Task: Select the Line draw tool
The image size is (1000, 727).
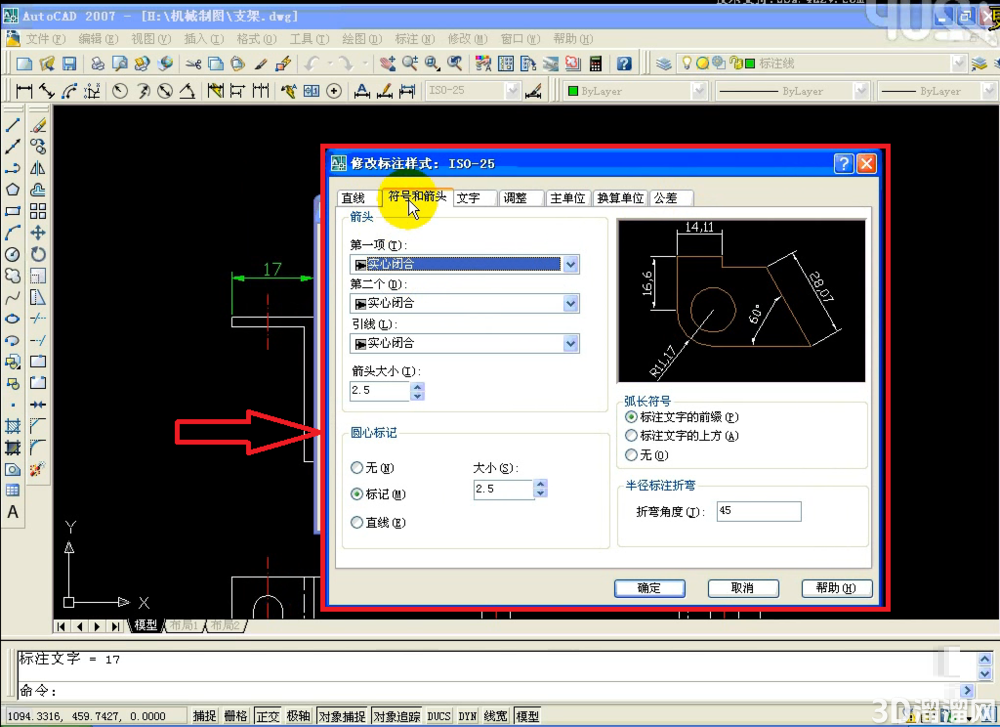Action: [13, 125]
